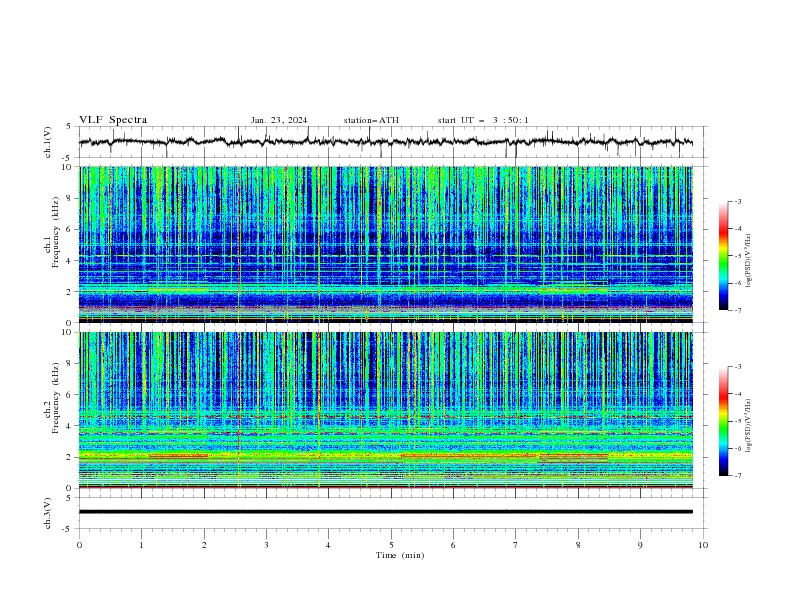Click the ch.2 colorbar "log(PSD)(V²/Hz)" label
The image size is (792, 612).
point(749,426)
